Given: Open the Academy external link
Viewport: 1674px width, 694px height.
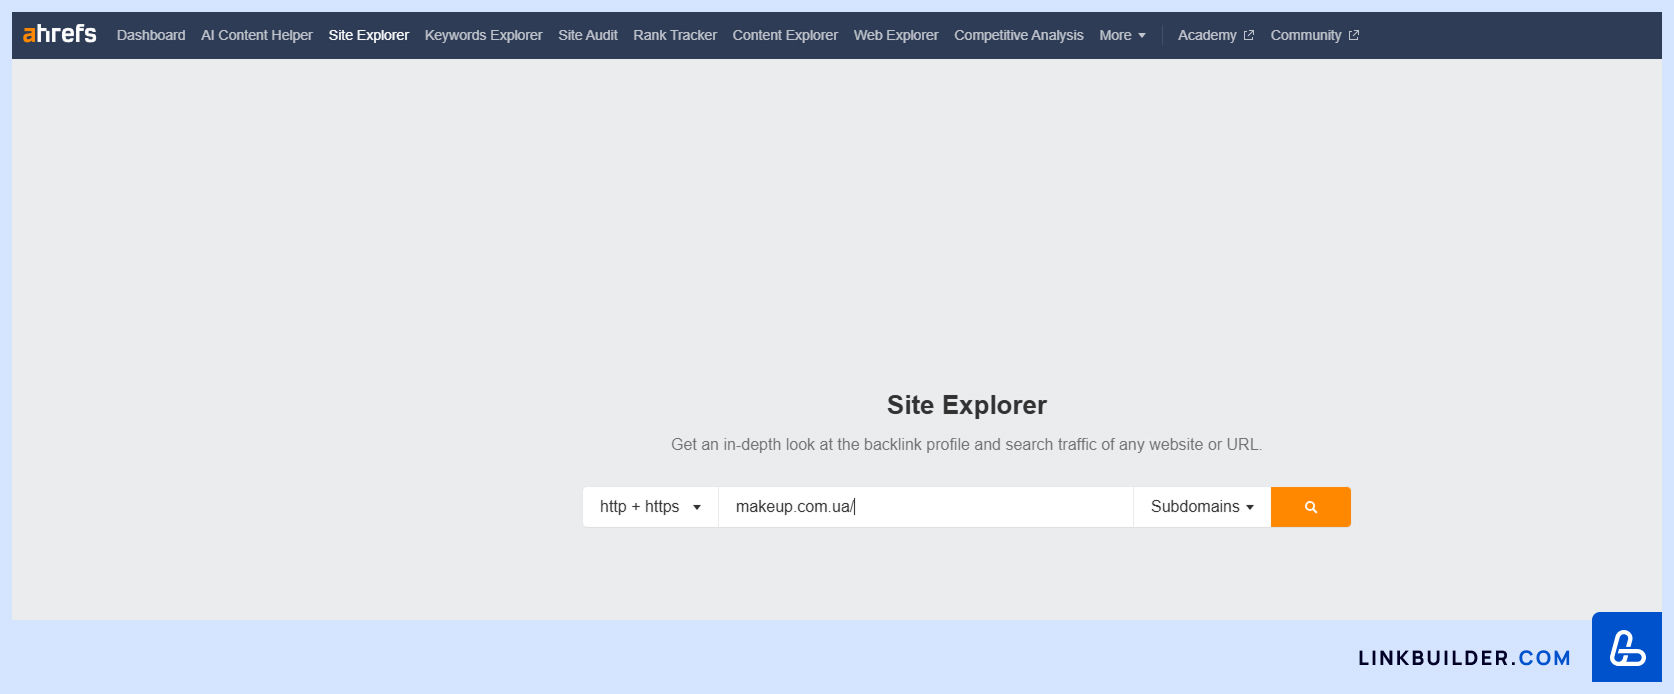Looking at the screenshot, I should click(x=1216, y=35).
